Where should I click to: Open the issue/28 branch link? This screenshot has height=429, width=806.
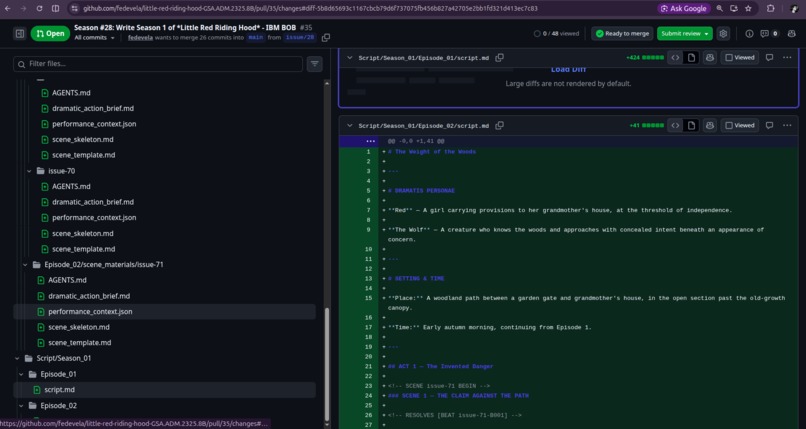(x=300, y=38)
